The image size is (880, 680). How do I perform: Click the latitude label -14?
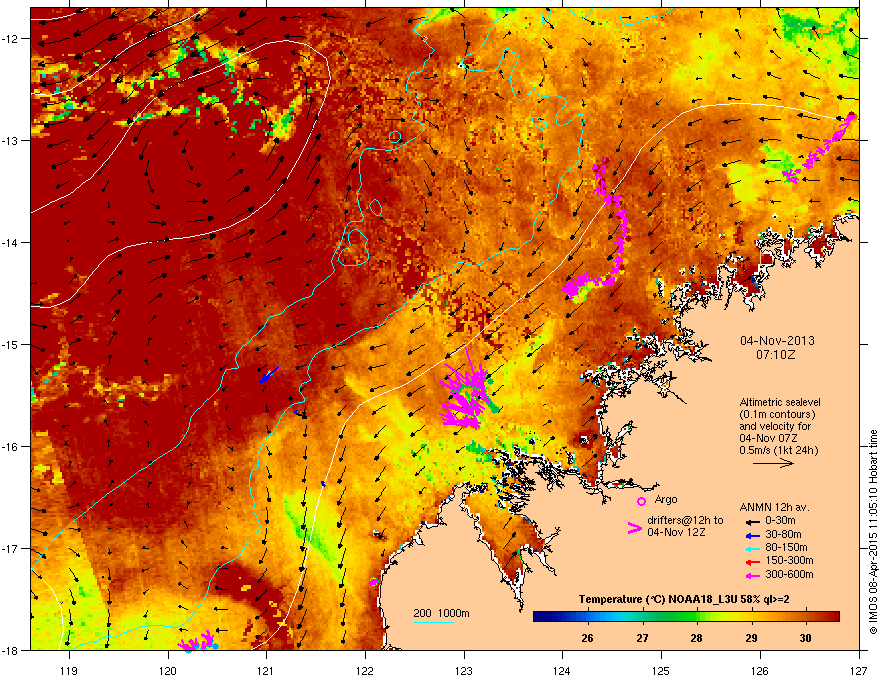point(11,242)
